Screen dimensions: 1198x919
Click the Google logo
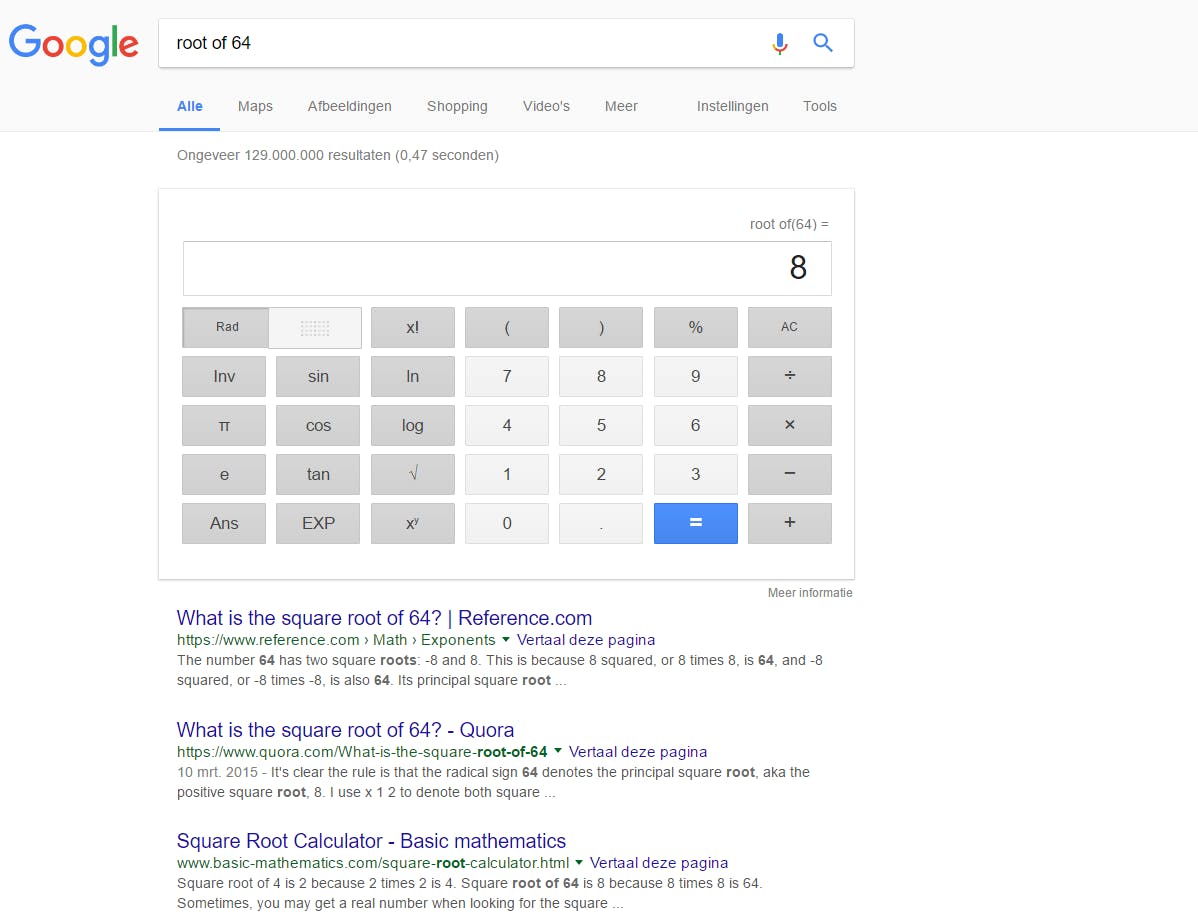click(x=74, y=44)
